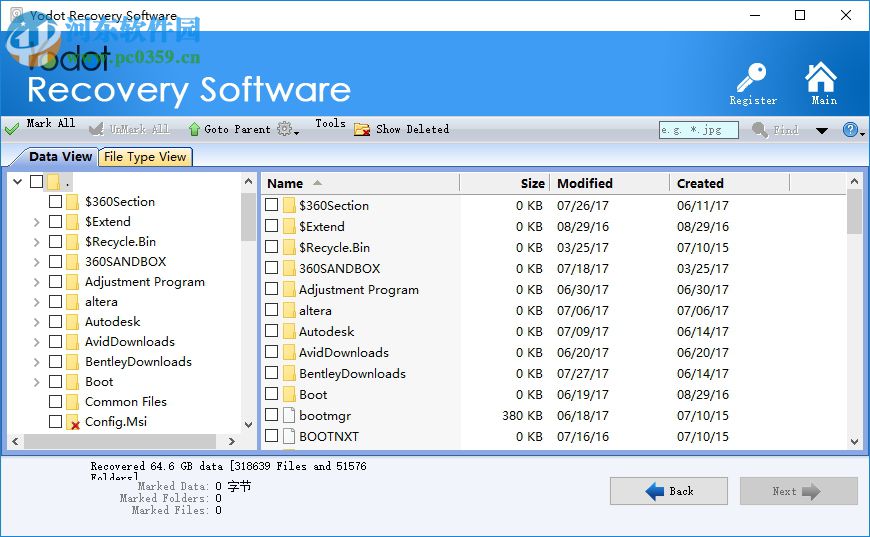This screenshot has height=537, width=870.
Task: Collapse the root node in tree
Action: pos(18,181)
